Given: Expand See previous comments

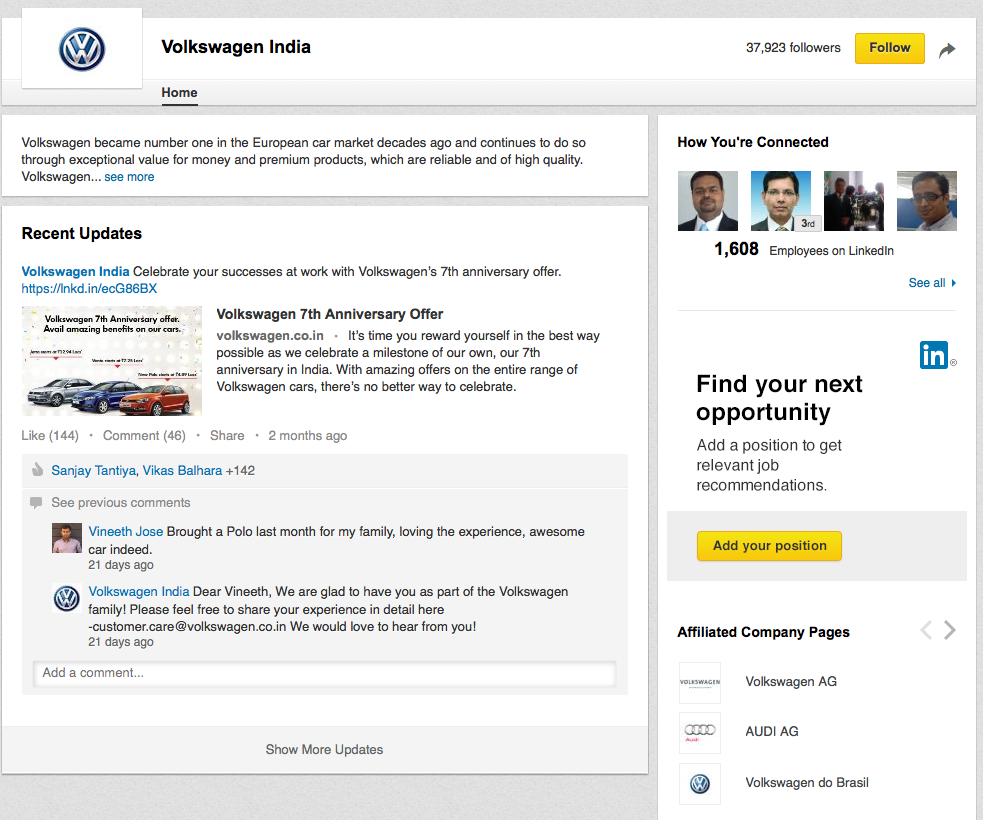Looking at the screenshot, I should click(121, 503).
